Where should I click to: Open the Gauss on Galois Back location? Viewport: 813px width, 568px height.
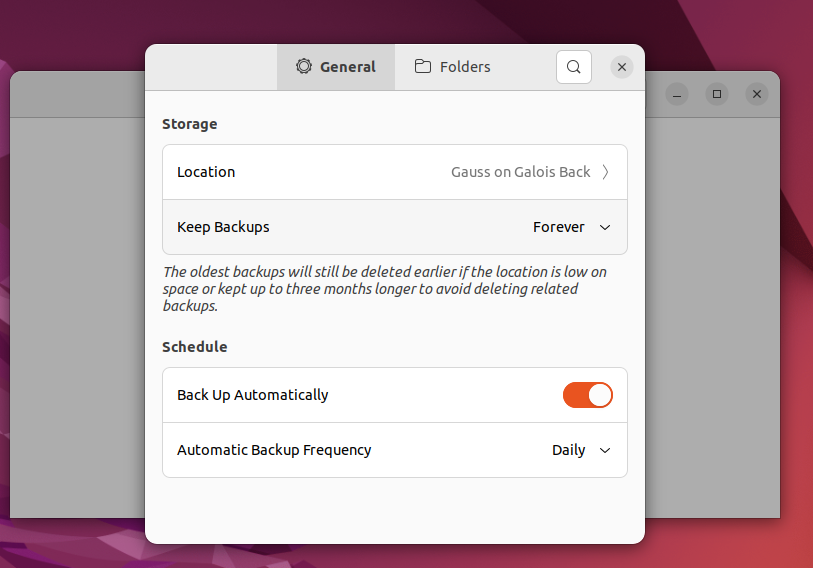tap(520, 172)
